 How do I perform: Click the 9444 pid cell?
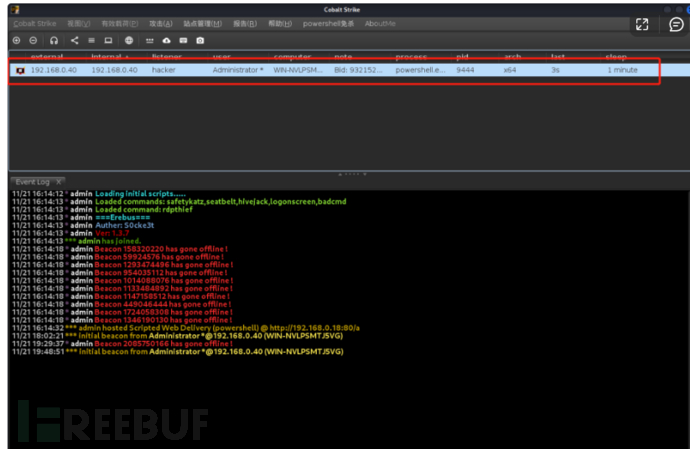point(465,70)
